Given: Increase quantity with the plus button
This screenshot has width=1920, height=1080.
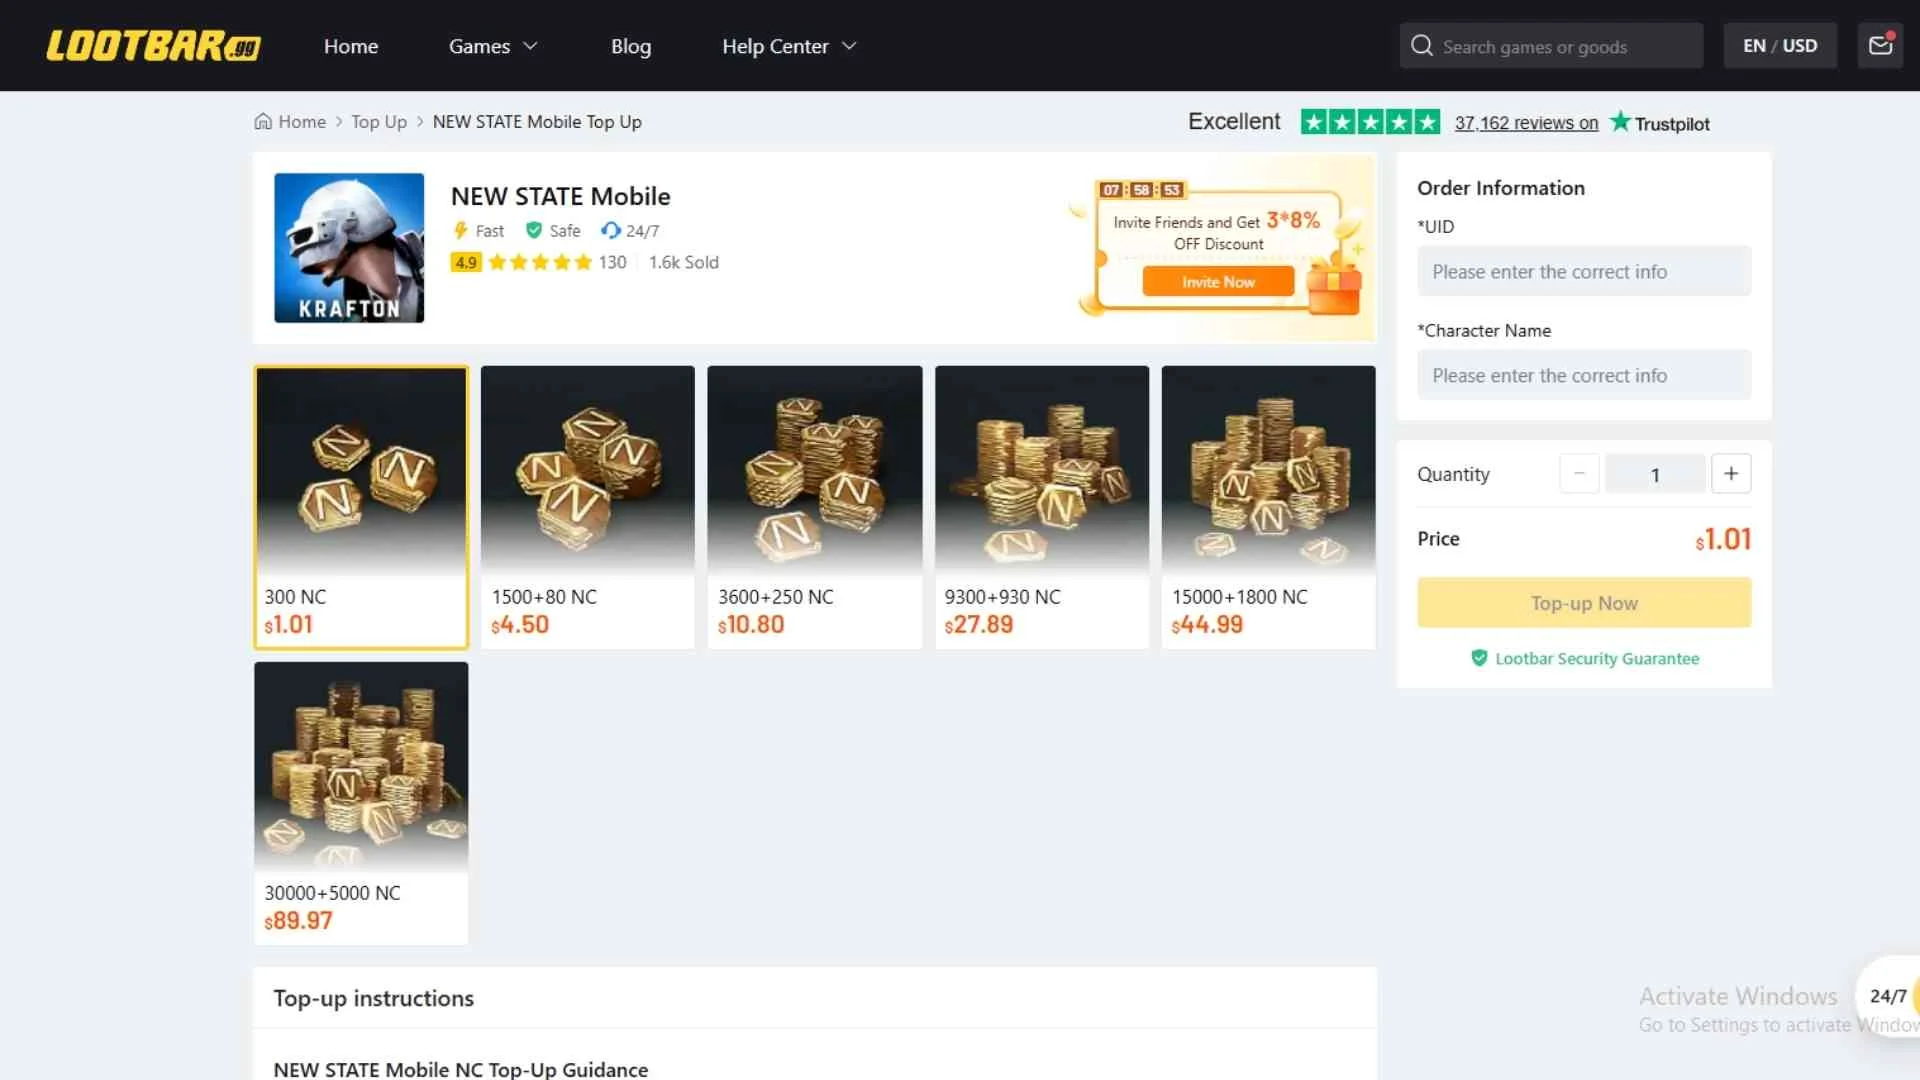Looking at the screenshot, I should click(x=1731, y=474).
